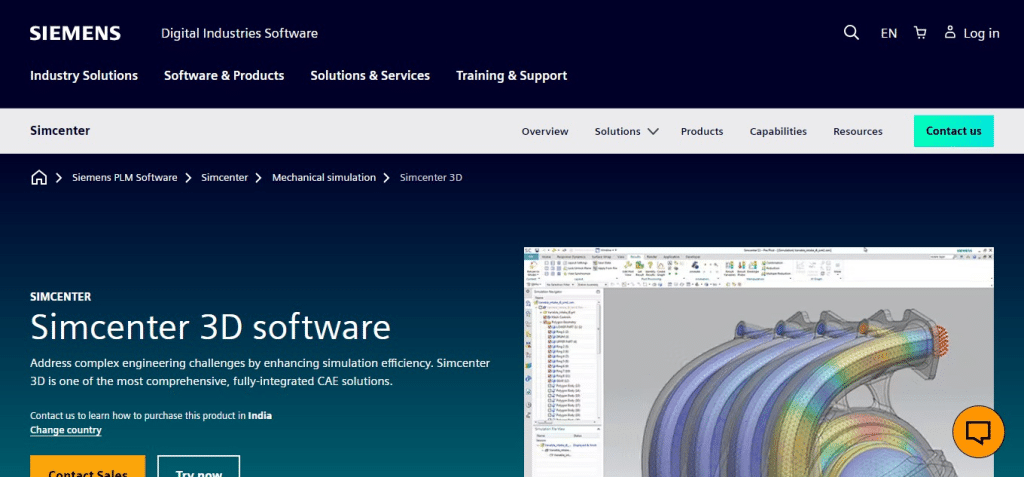
Task: Click the Change country link
Action: click(x=66, y=430)
